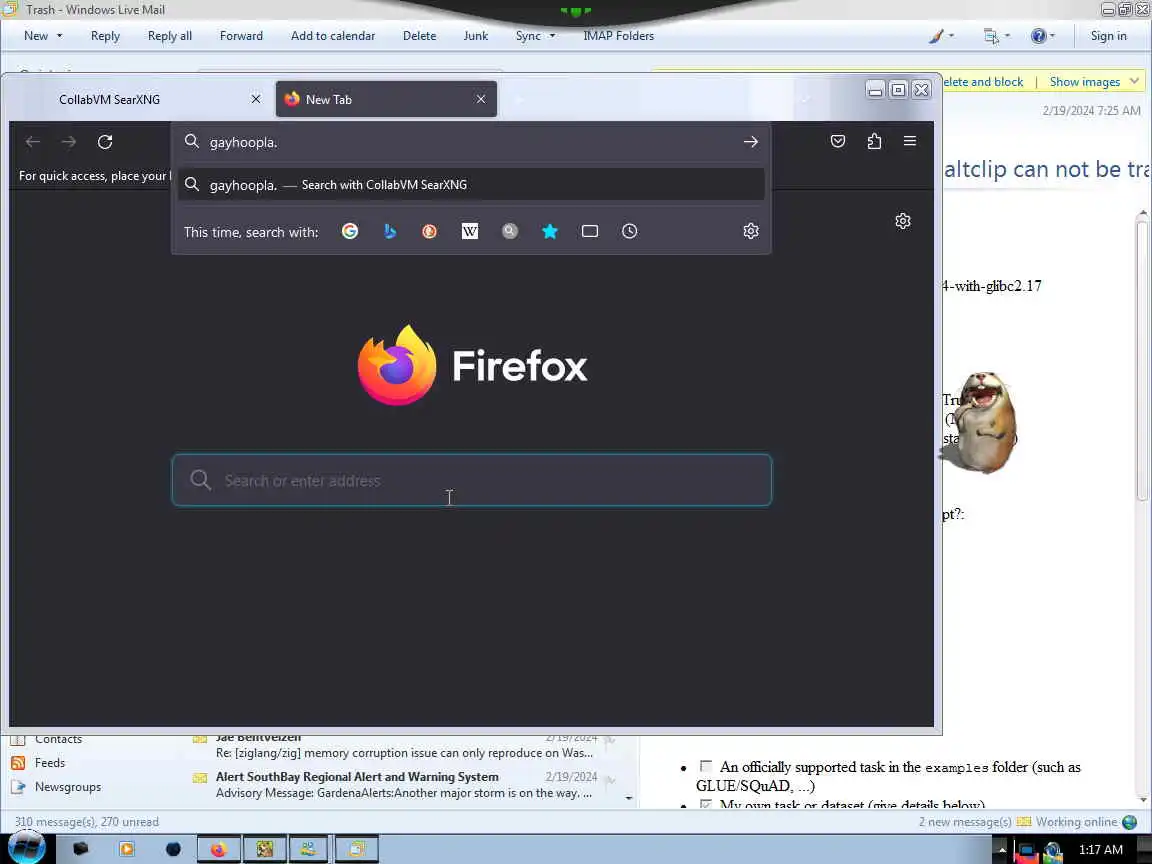Search with Wikipedia one-off engine icon
Image resolution: width=1152 pixels, height=864 pixels.
469,231
